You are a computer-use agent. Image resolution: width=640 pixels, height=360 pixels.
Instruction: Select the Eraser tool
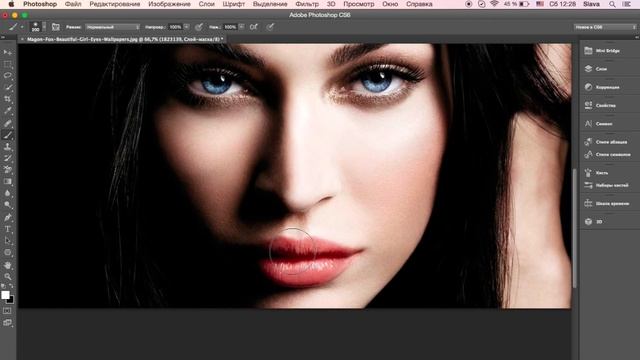(x=7, y=170)
